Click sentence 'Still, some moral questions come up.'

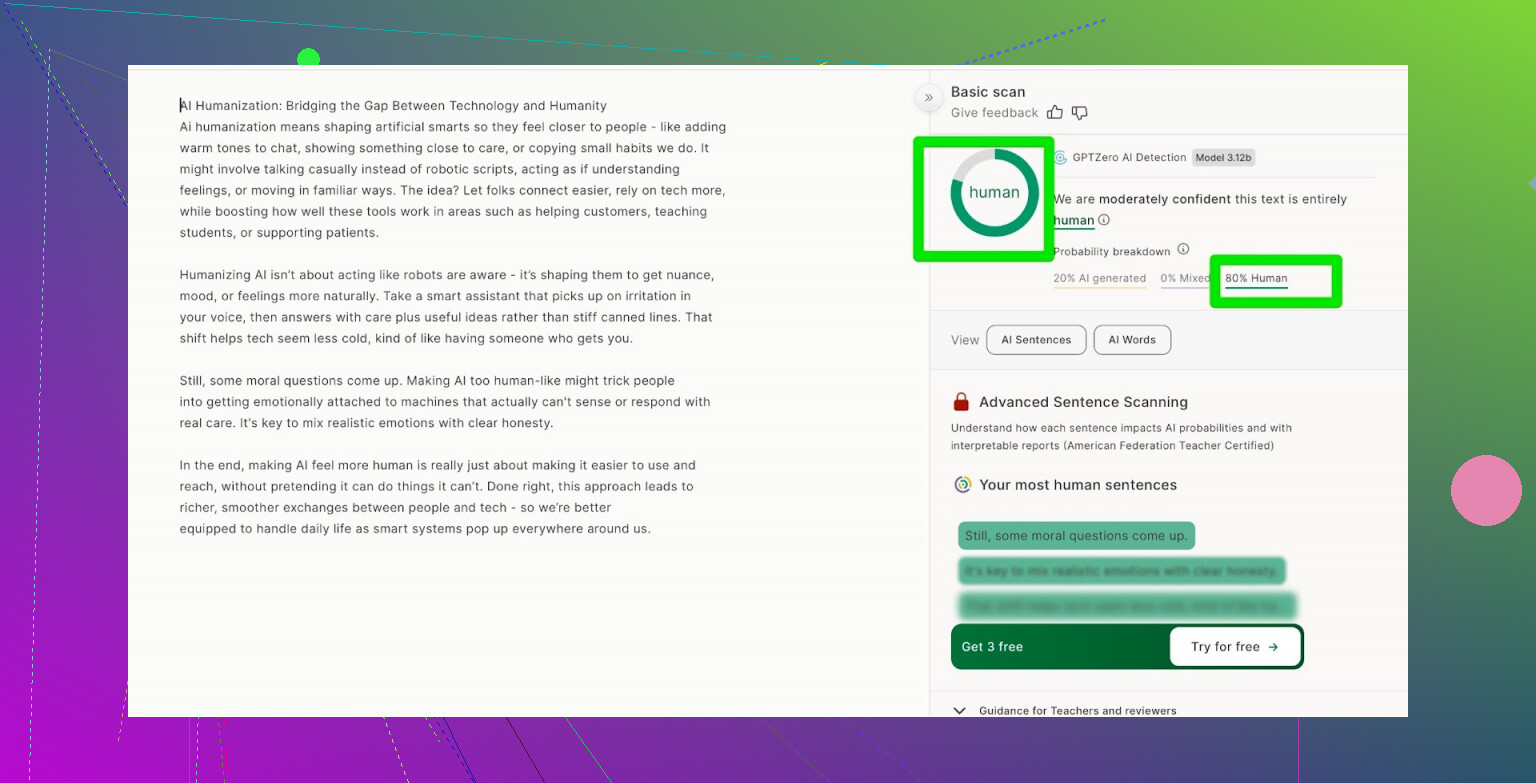(x=1076, y=536)
